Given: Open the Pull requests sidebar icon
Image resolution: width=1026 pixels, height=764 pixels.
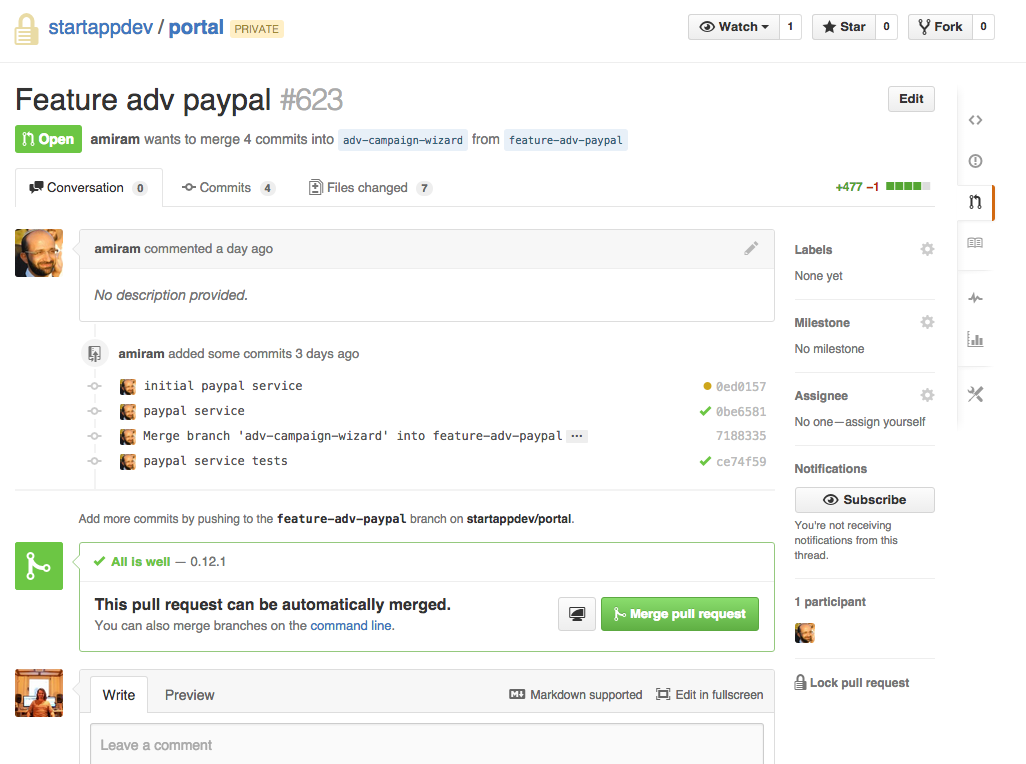Looking at the screenshot, I should 975,202.
